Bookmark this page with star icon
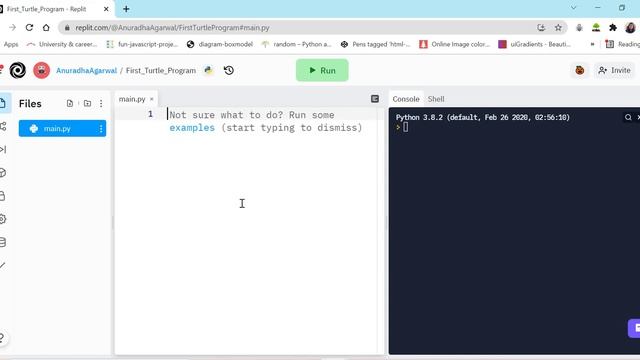Image resolution: width=640 pixels, height=360 pixels. pyautogui.click(x=558, y=27)
